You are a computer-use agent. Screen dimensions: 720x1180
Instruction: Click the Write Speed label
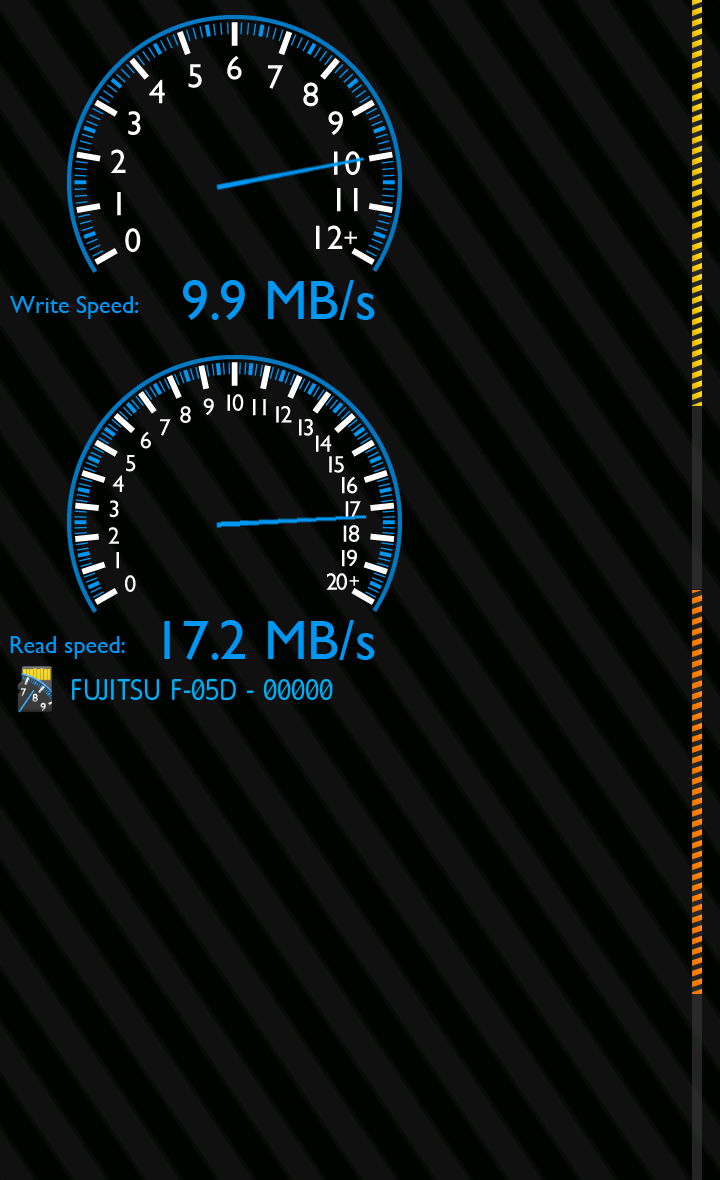click(74, 306)
